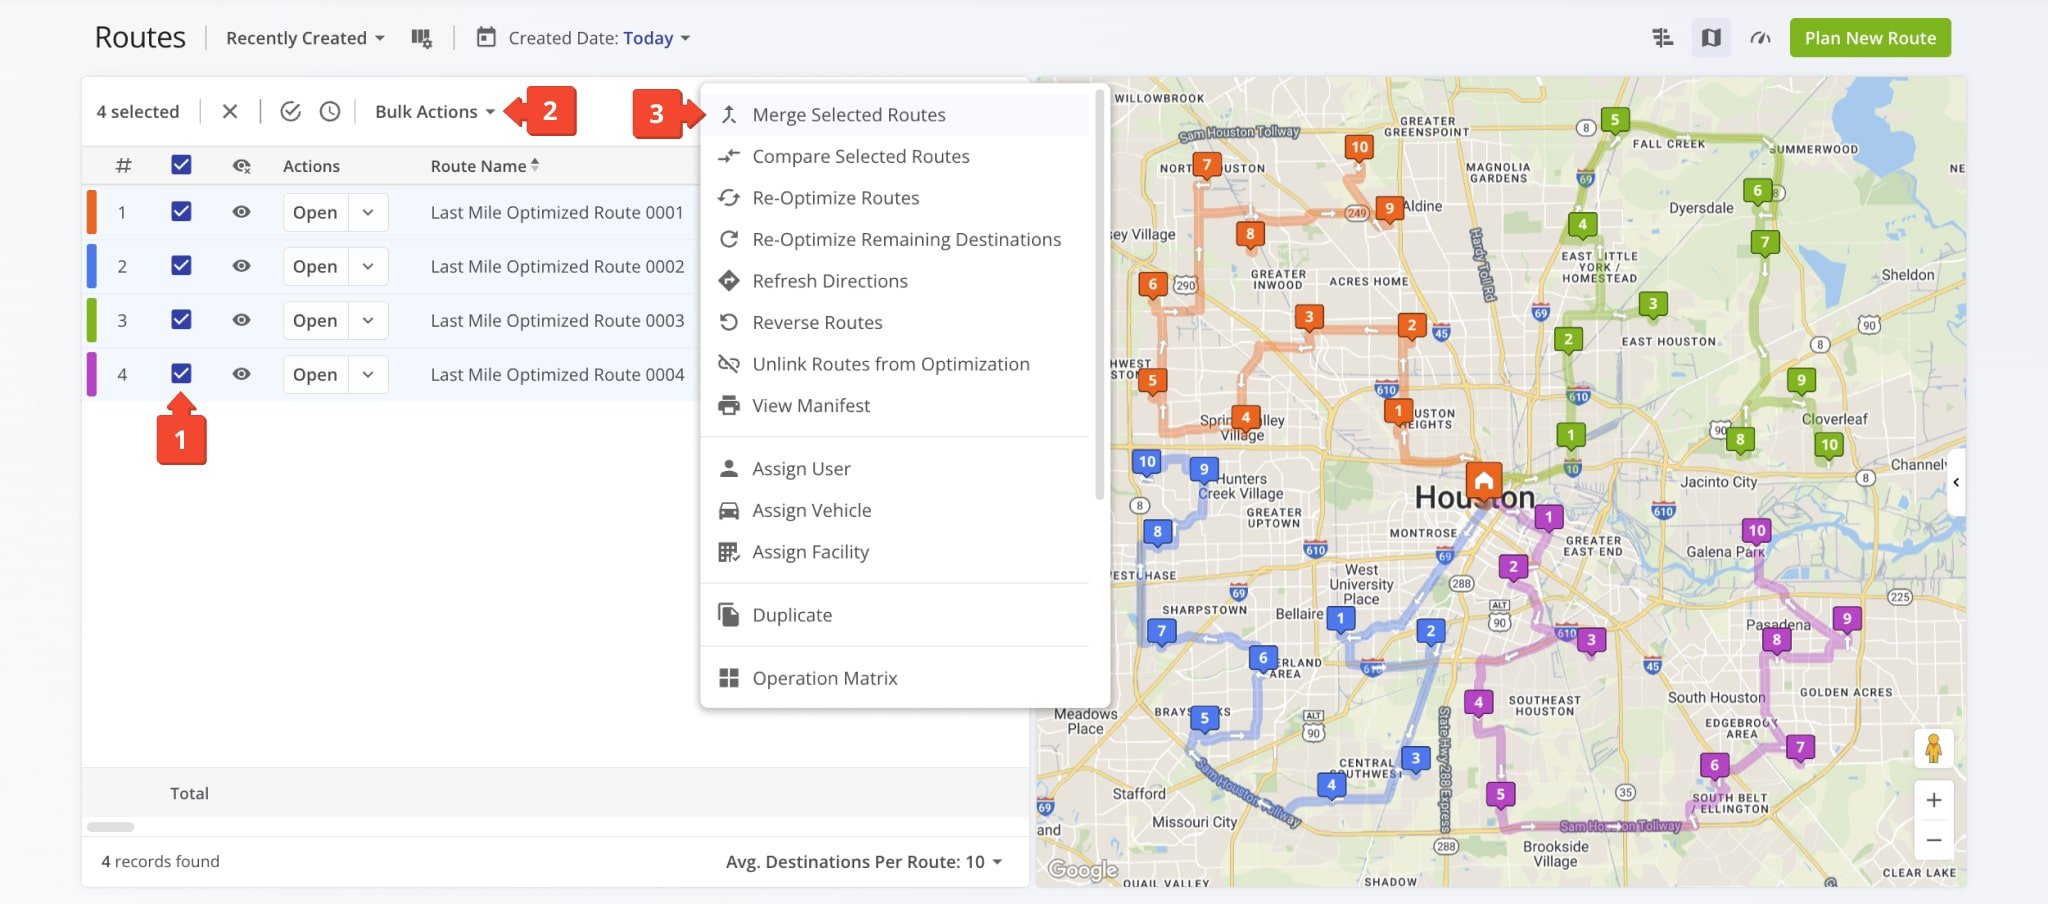
Task: Click the zoom-in control on the map
Action: click(1934, 799)
